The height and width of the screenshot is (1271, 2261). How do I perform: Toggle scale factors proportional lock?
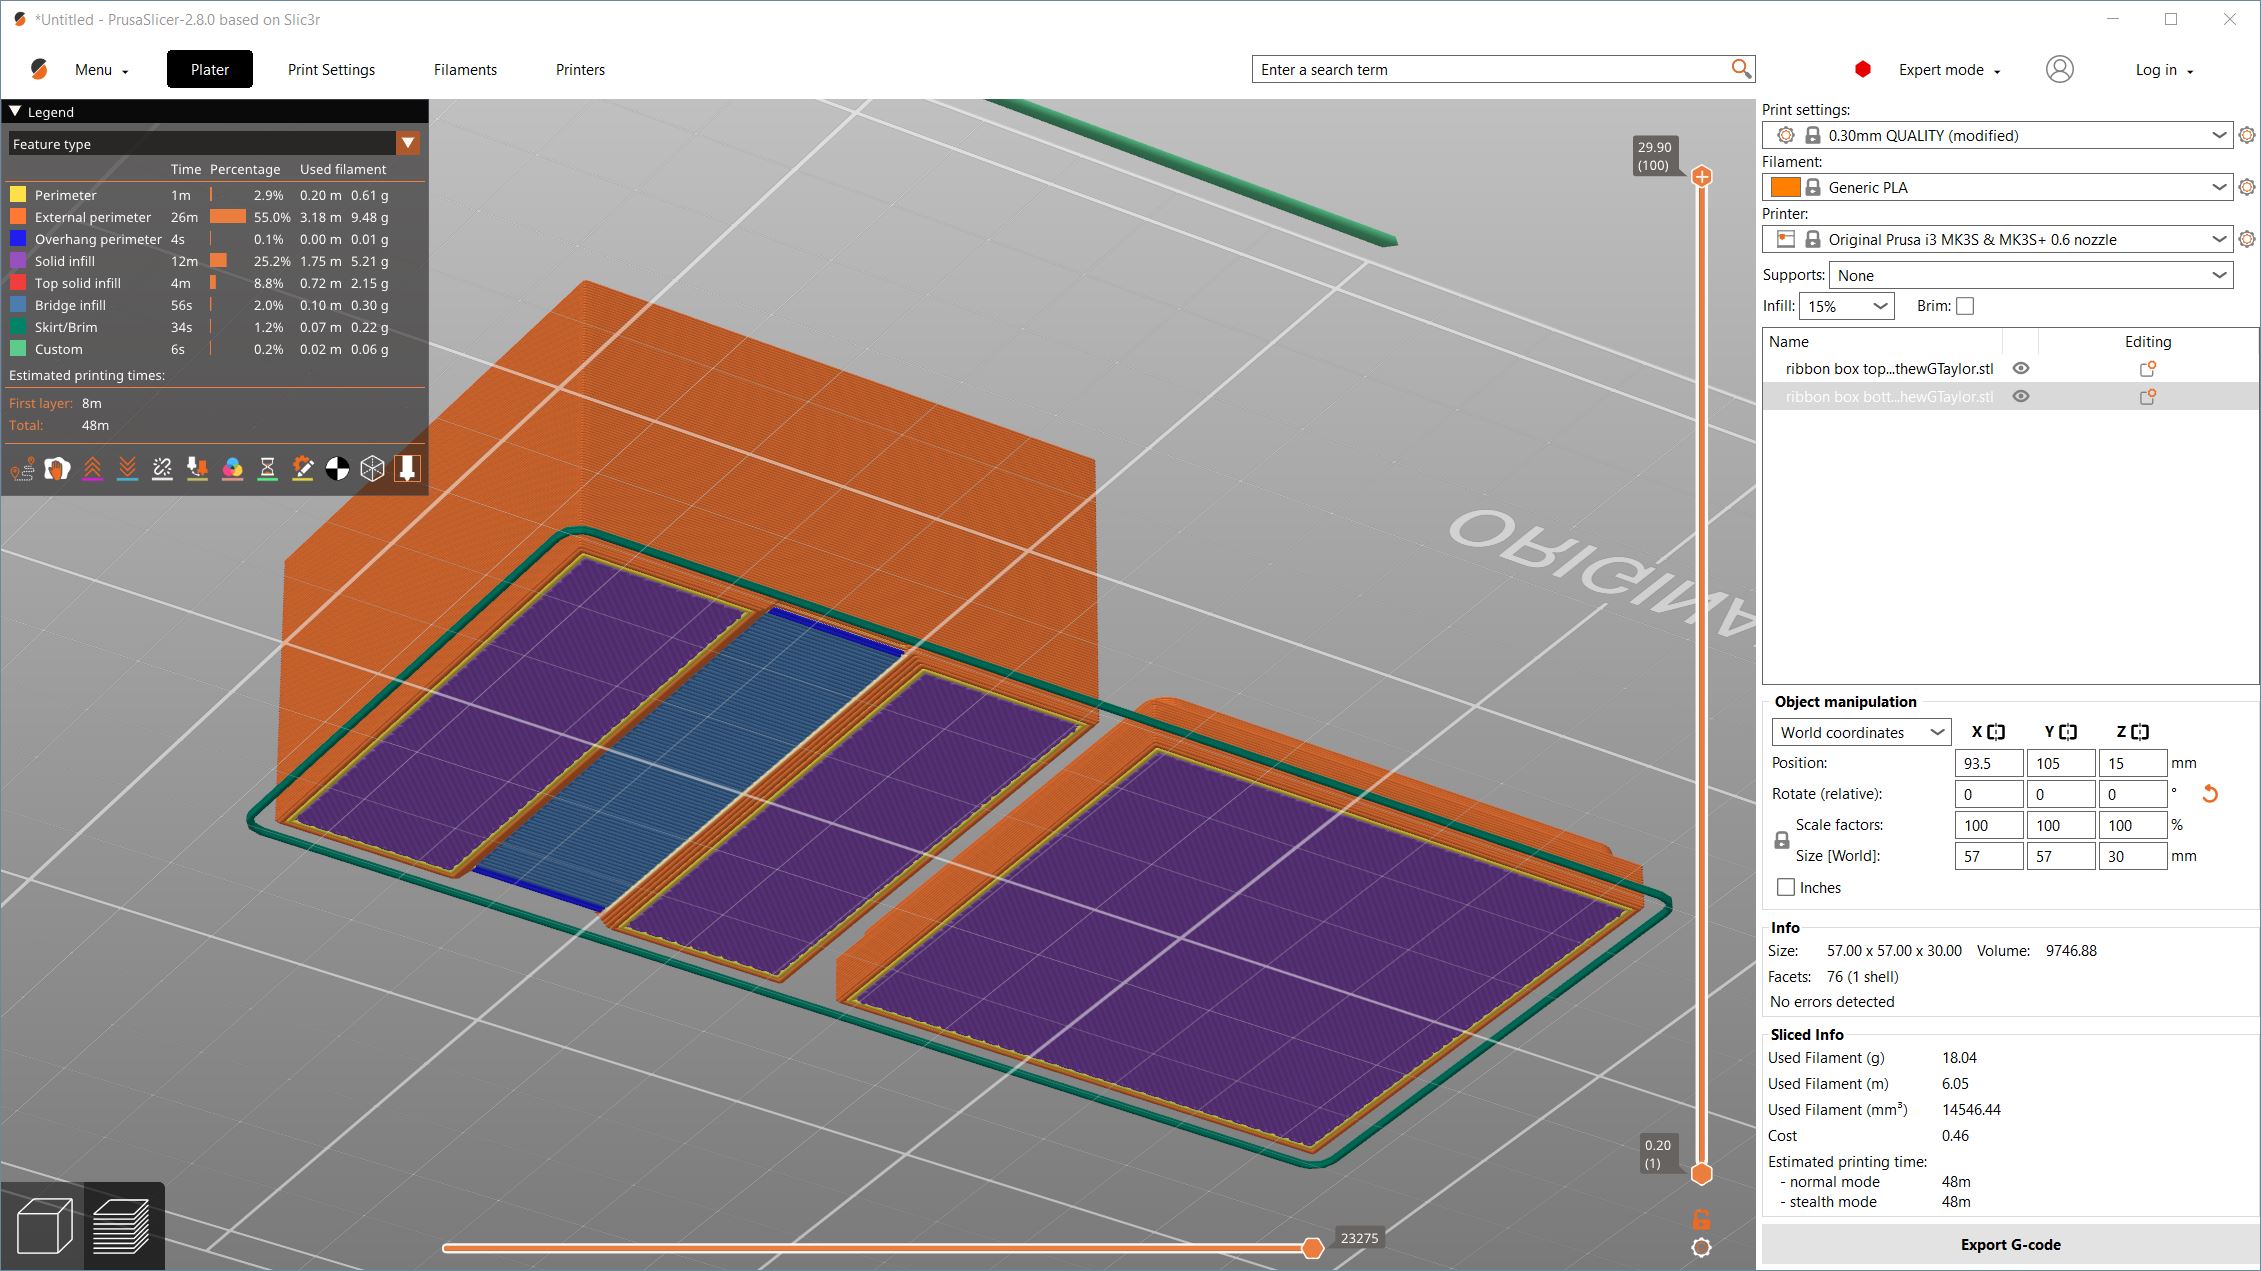pyautogui.click(x=1781, y=840)
